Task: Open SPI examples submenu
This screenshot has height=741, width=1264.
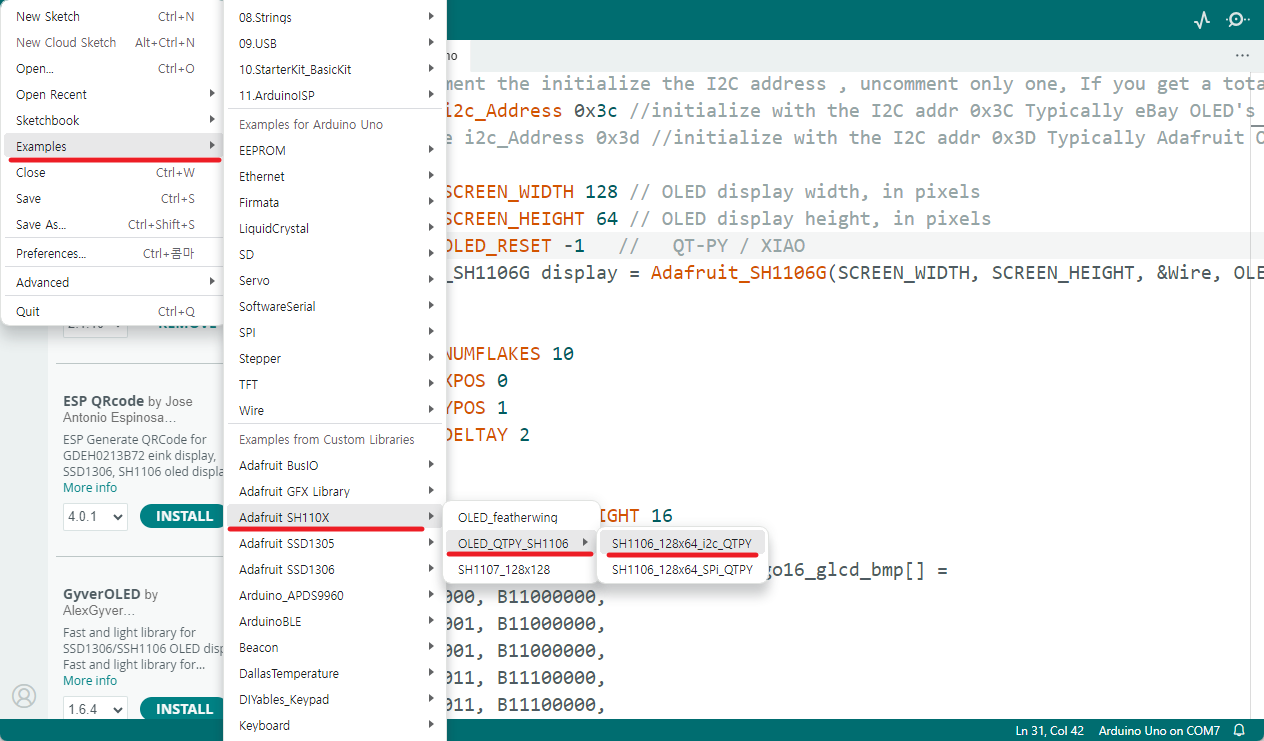Action: tap(335, 333)
